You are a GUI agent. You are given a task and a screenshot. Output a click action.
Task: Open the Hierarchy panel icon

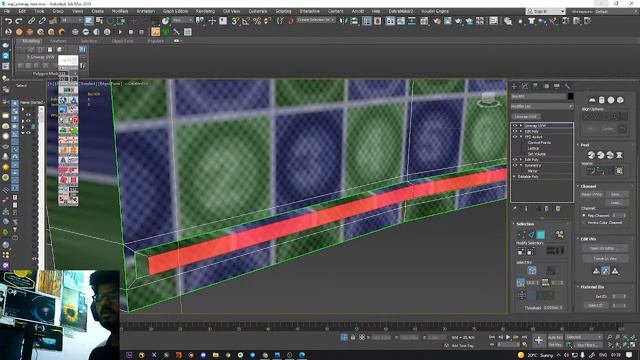[x=536, y=86]
